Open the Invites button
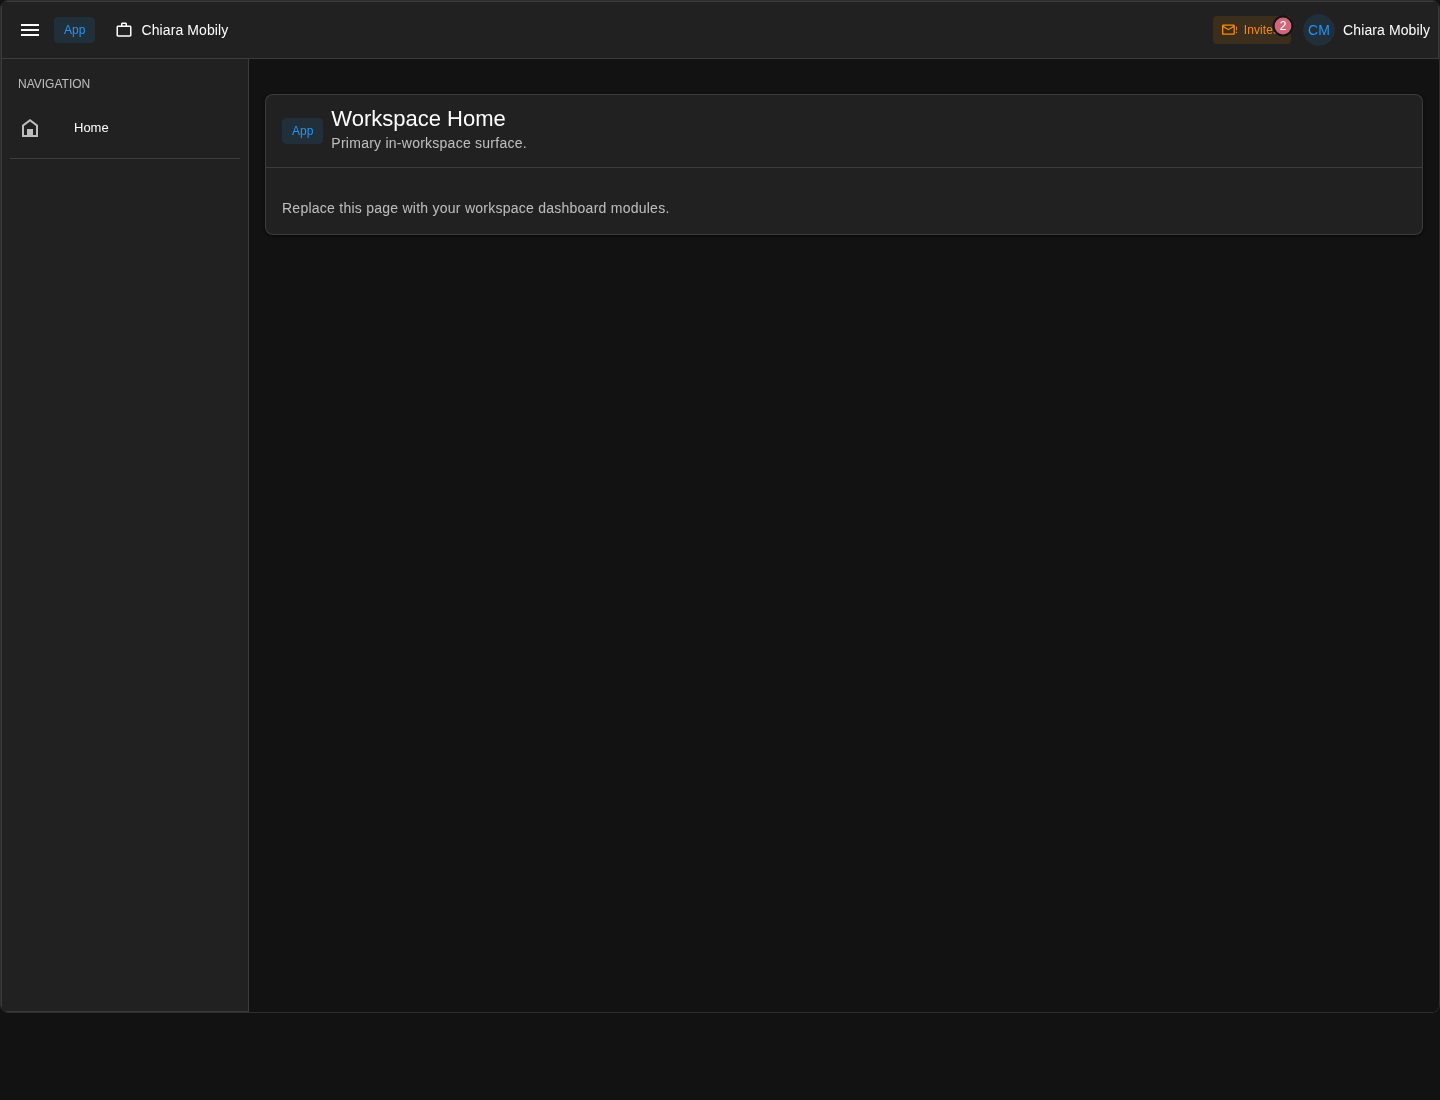1440x1100 pixels. [1251, 30]
